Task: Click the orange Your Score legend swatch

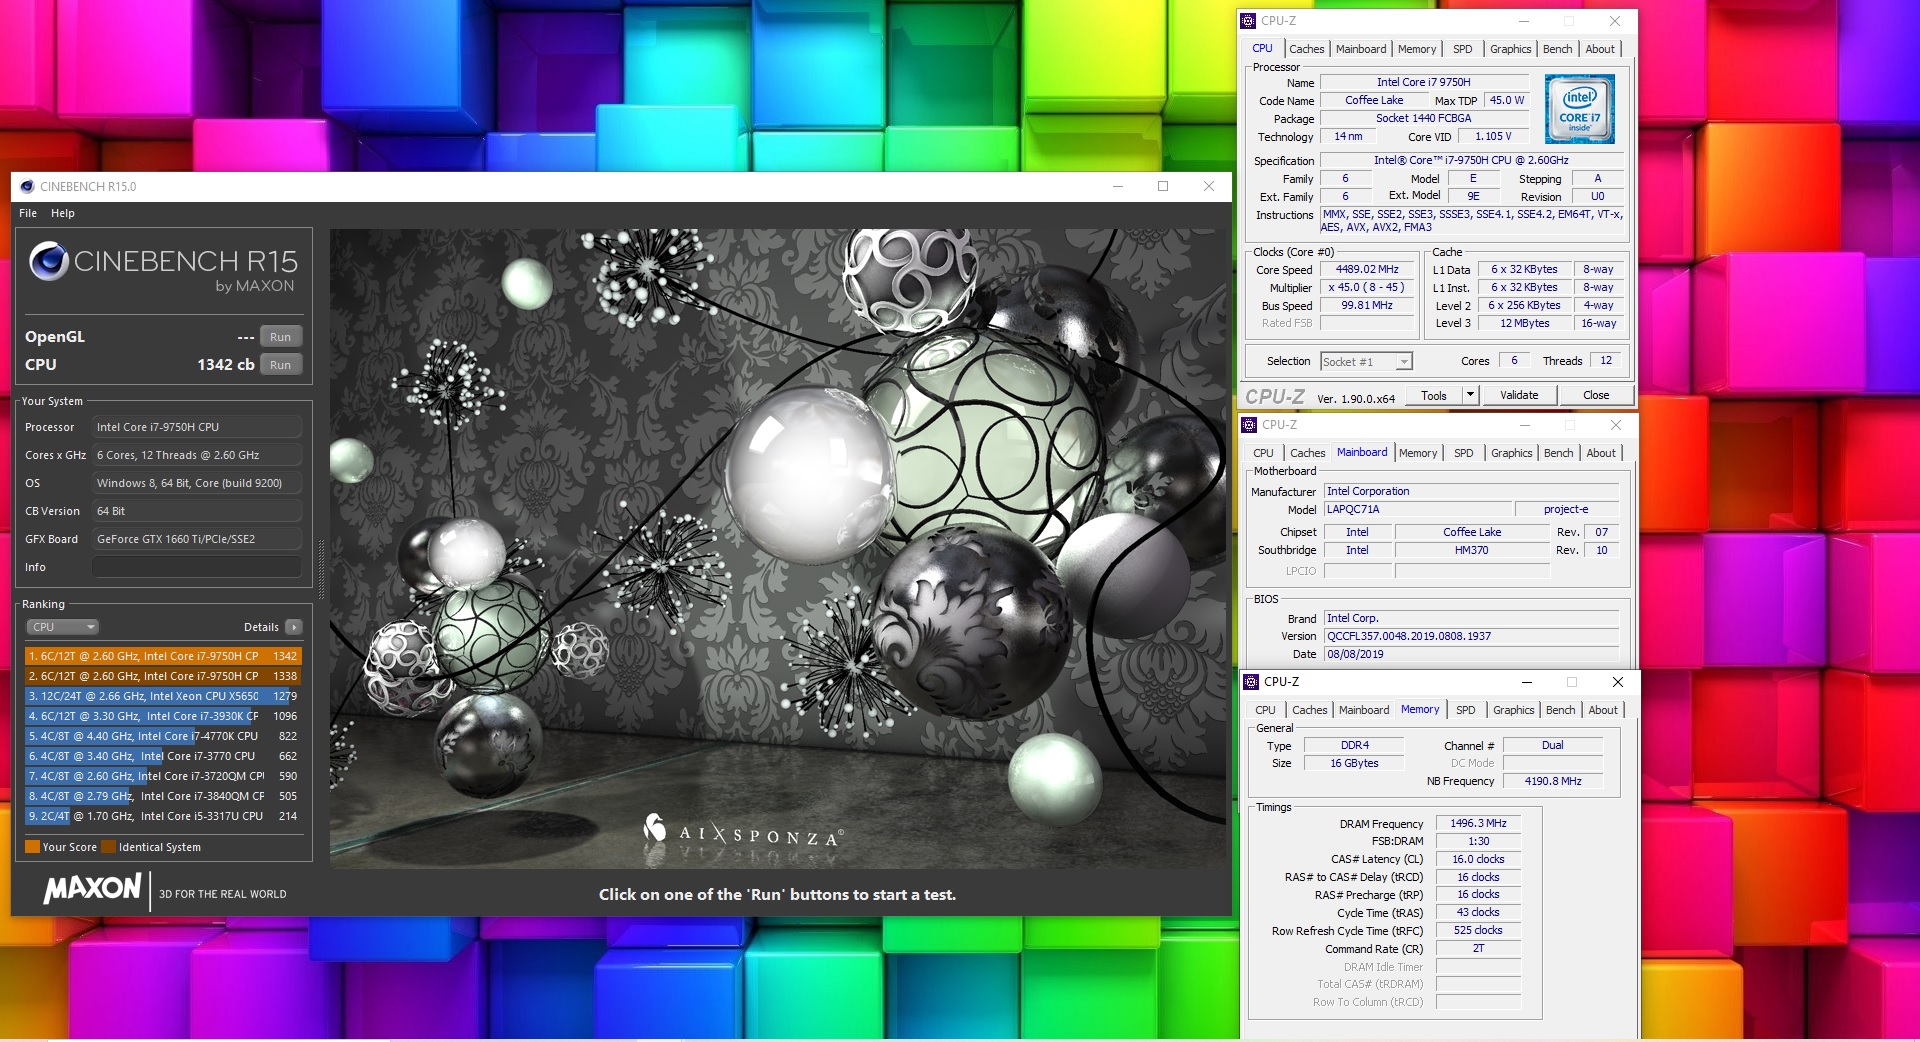Action: coord(32,847)
